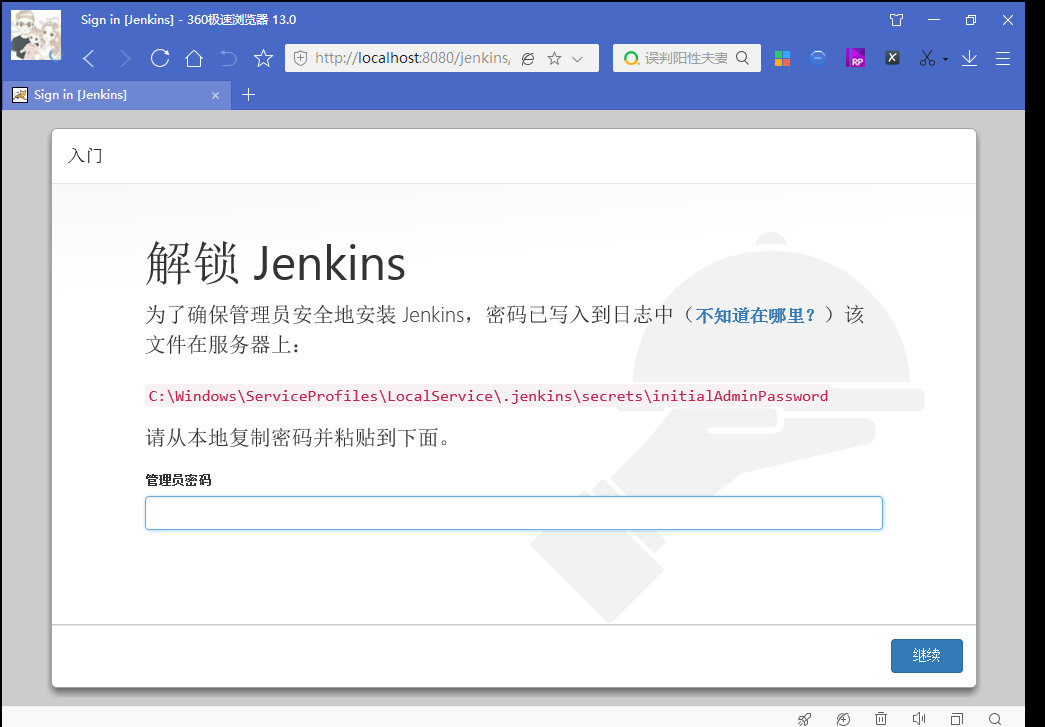This screenshot has width=1045, height=727.
Task: Click the star inside the address bar
Action: (554, 59)
